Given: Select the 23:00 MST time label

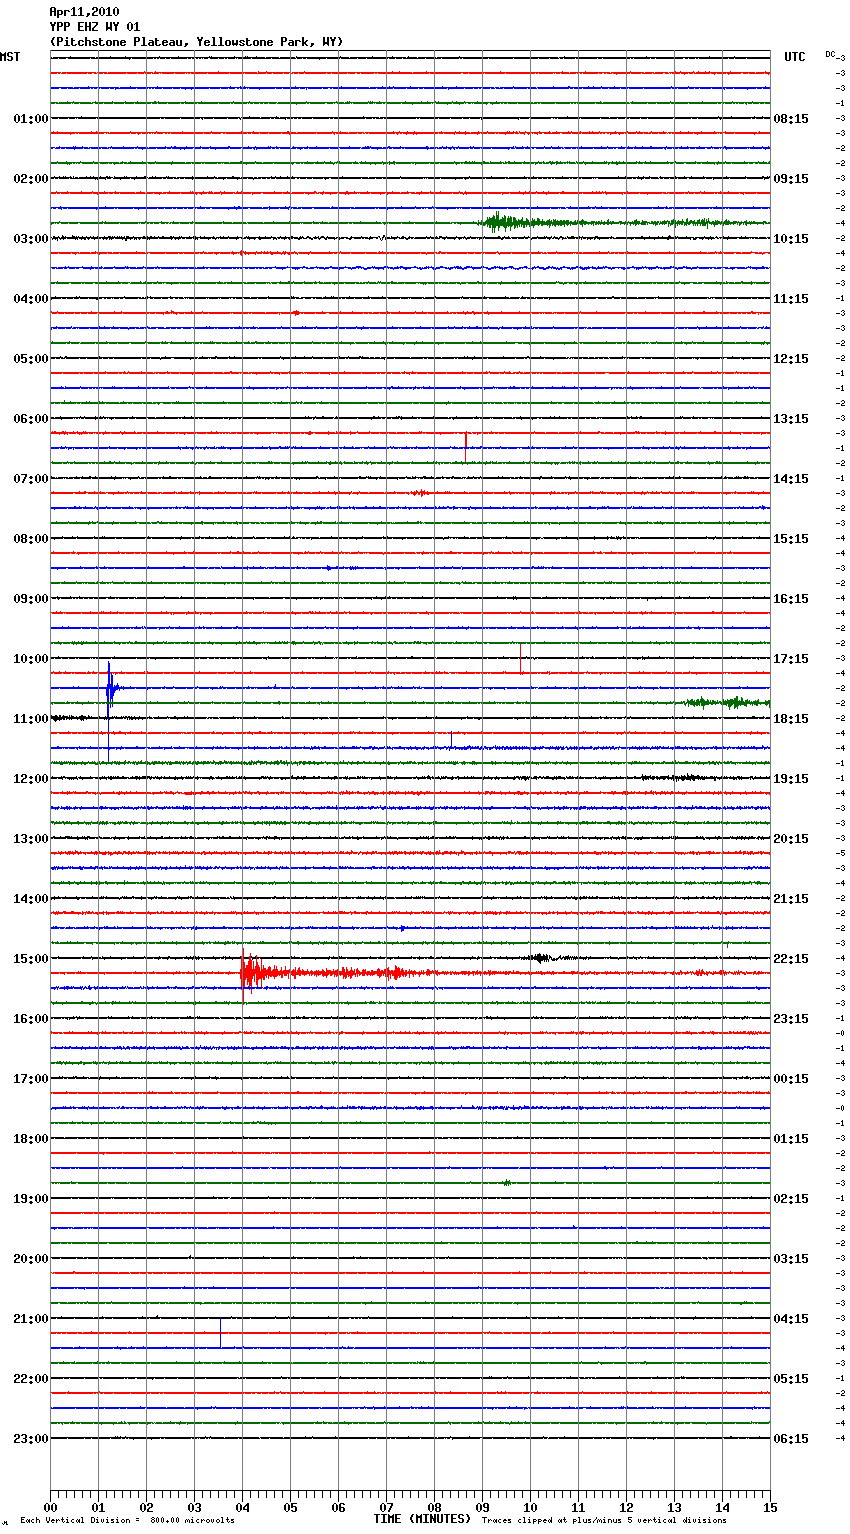Looking at the screenshot, I should [x=31, y=1439].
